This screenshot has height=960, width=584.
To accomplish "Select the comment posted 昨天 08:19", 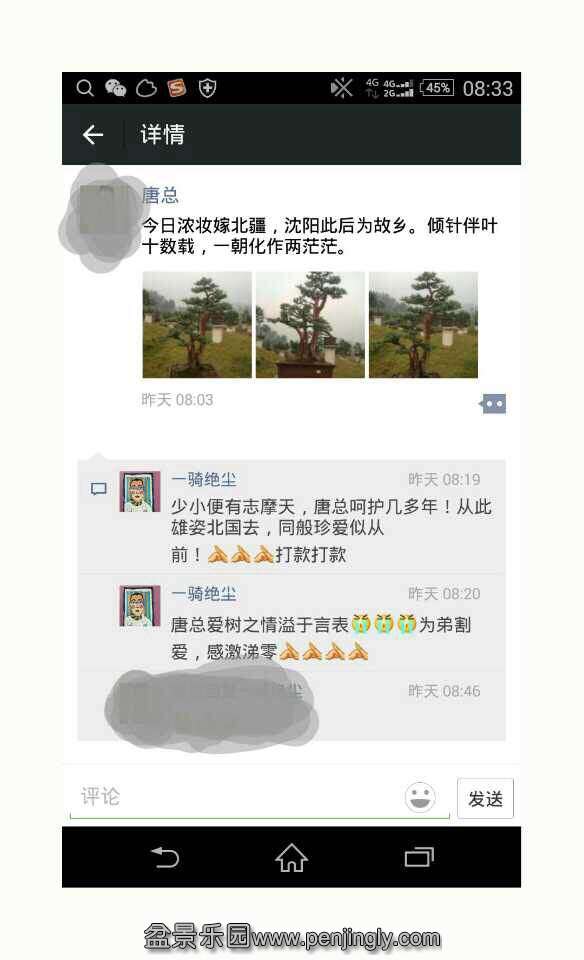I will pyautogui.click(x=291, y=517).
